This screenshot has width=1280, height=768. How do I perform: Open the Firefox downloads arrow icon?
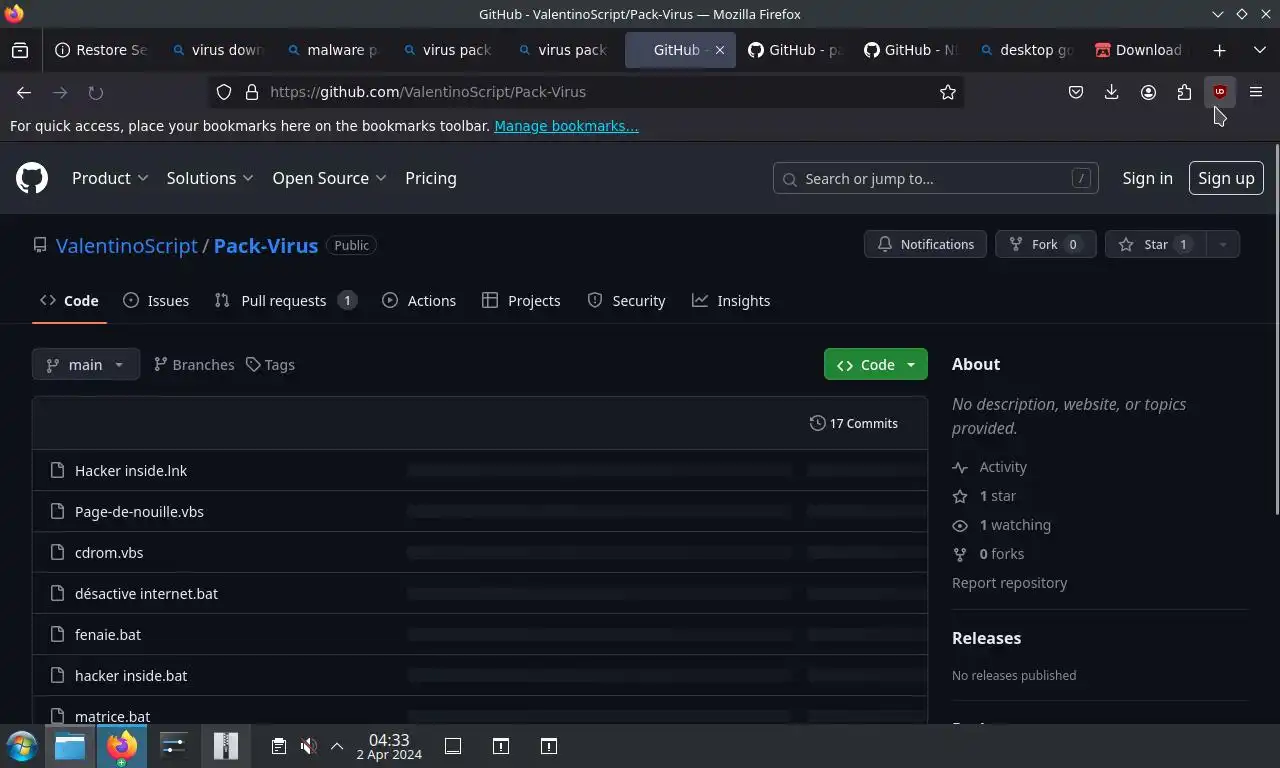coord(1112,92)
